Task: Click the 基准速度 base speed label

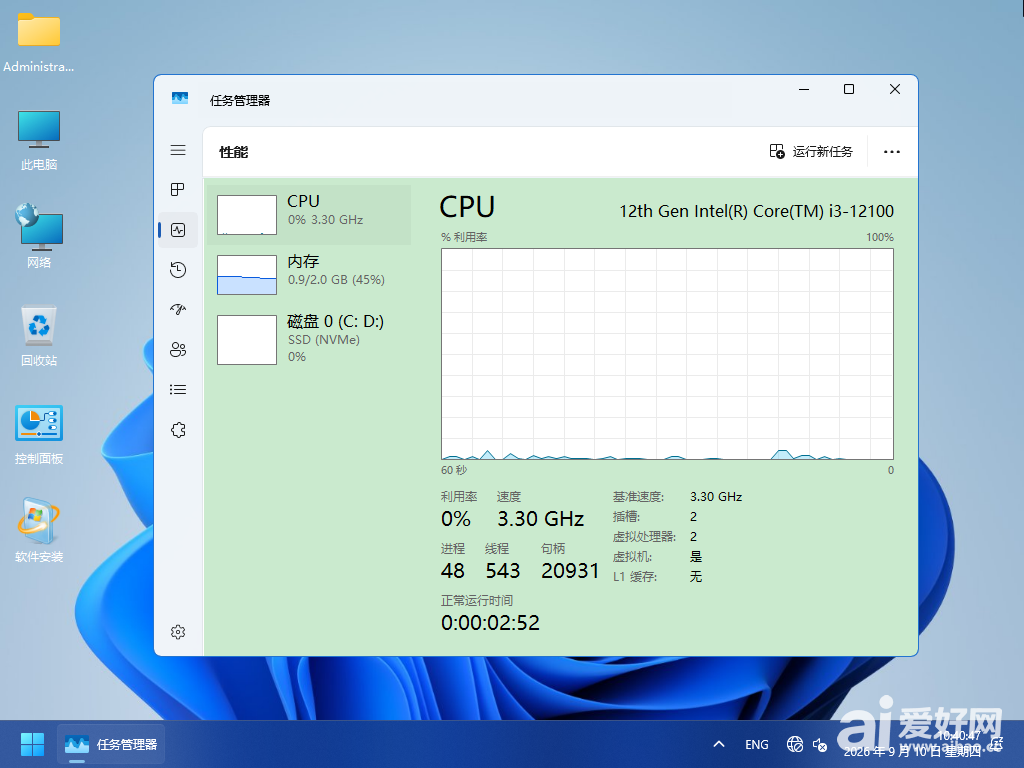Action: [x=638, y=497]
